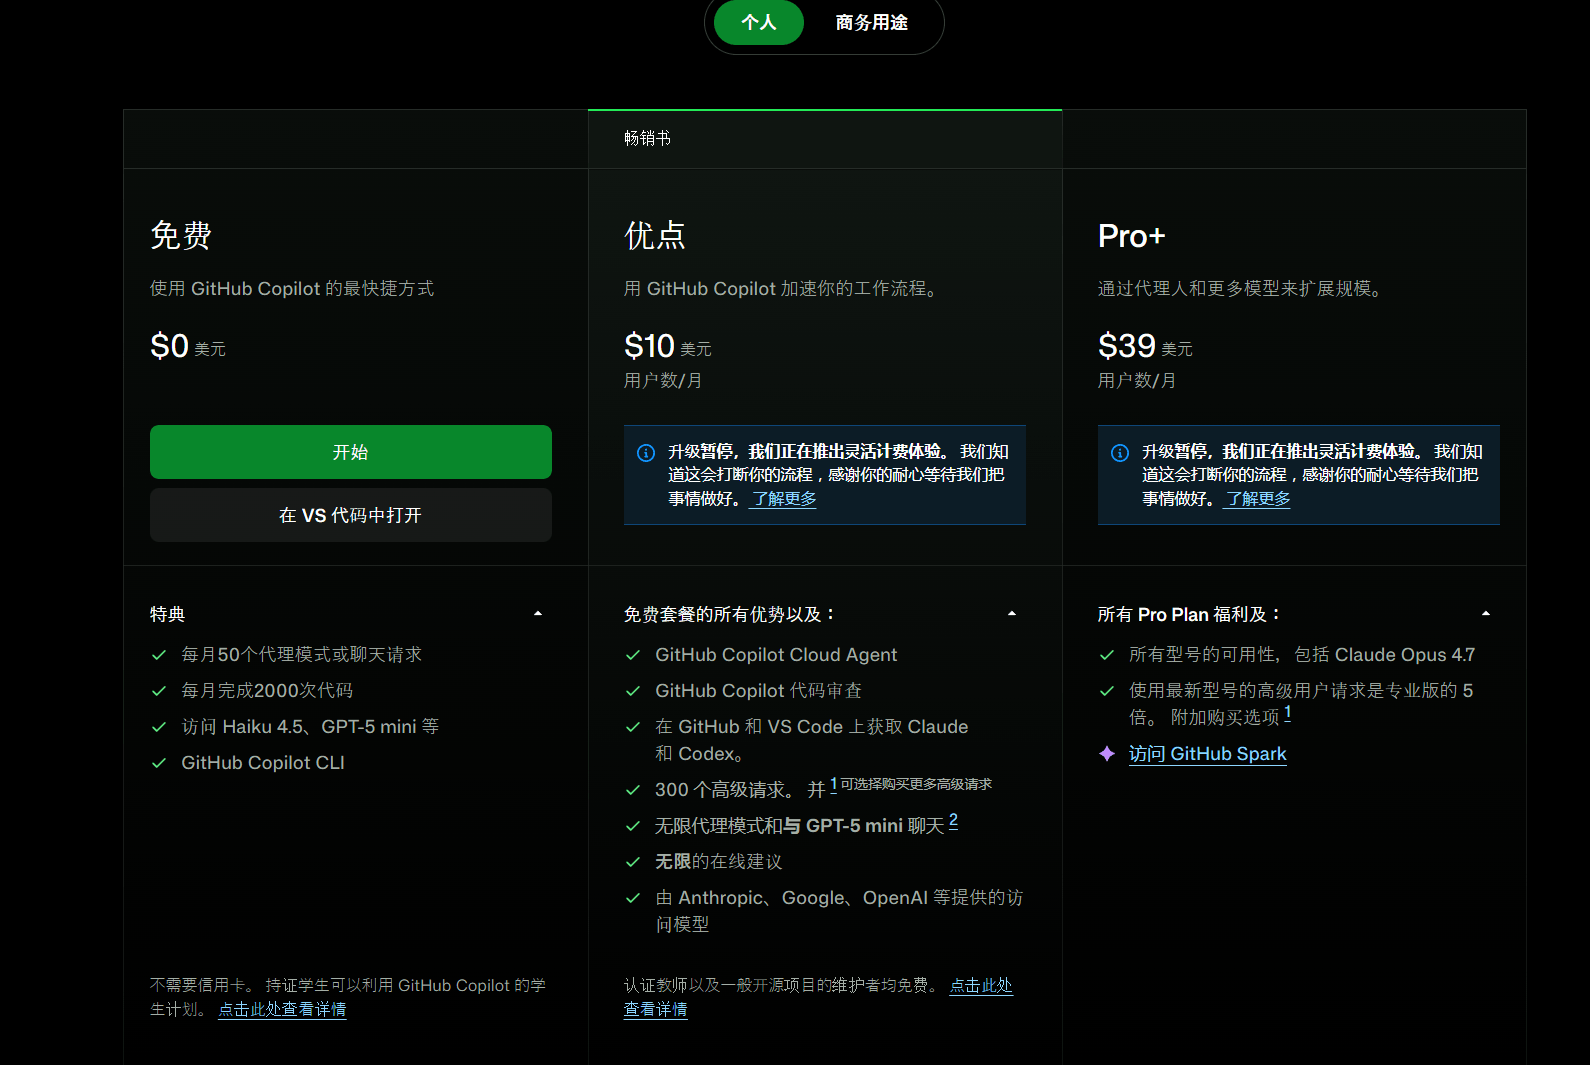Click checkmark beside GitHub Copilot Cloud Agent
The height and width of the screenshot is (1065, 1590).
(x=632, y=655)
